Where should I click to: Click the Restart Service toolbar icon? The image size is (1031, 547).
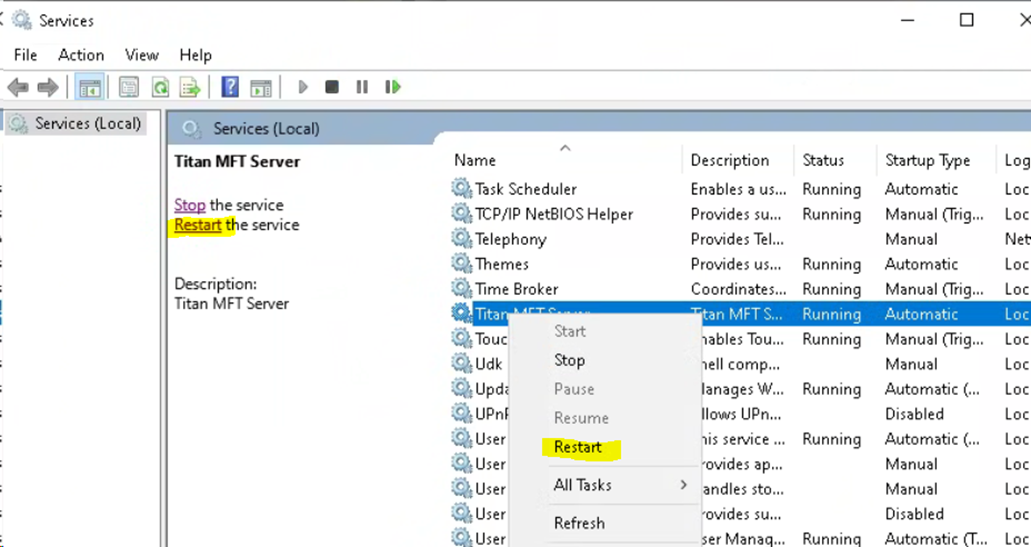(x=393, y=88)
